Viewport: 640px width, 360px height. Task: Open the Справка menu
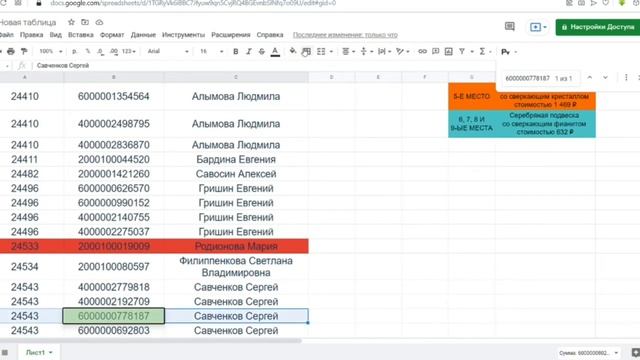270,35
